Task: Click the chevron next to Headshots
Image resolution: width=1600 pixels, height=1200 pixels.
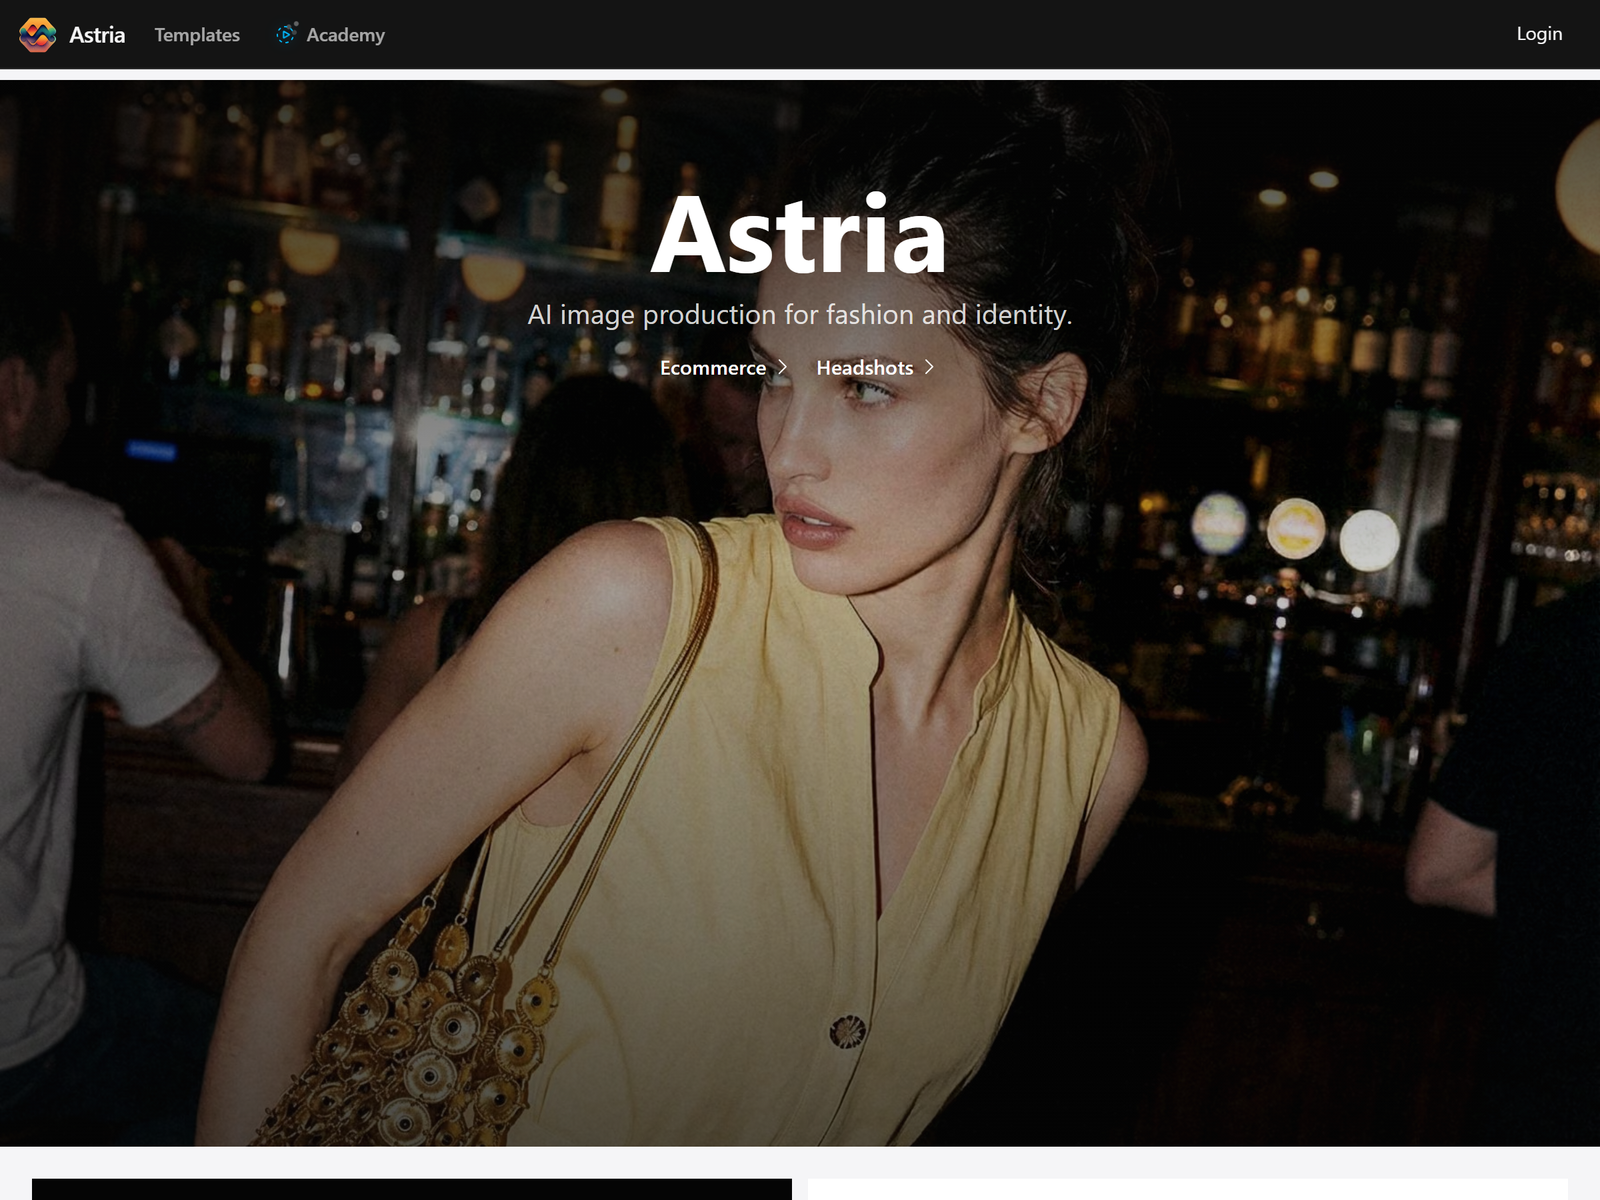Action: [x=929, y=367]
